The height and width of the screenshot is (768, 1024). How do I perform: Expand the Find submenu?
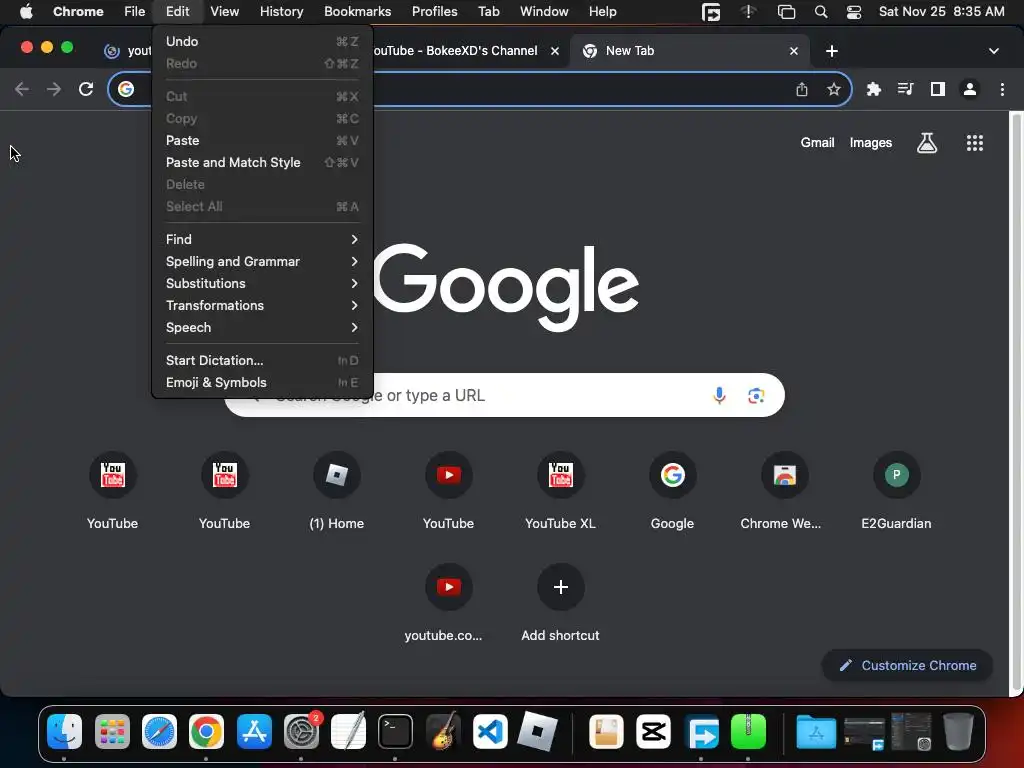(263, 239)
